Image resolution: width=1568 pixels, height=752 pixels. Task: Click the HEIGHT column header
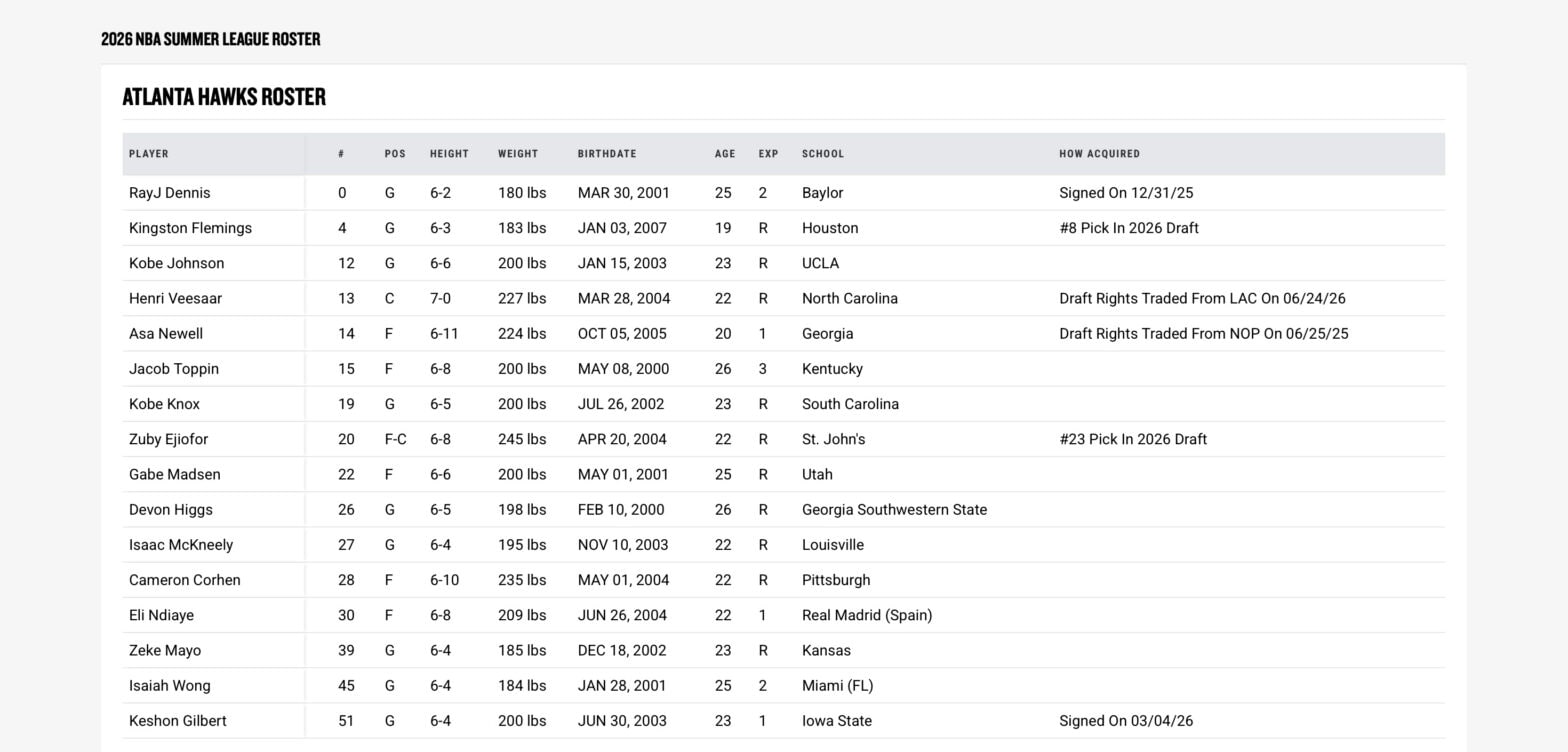pyautogui.click(x=449, y=154)
